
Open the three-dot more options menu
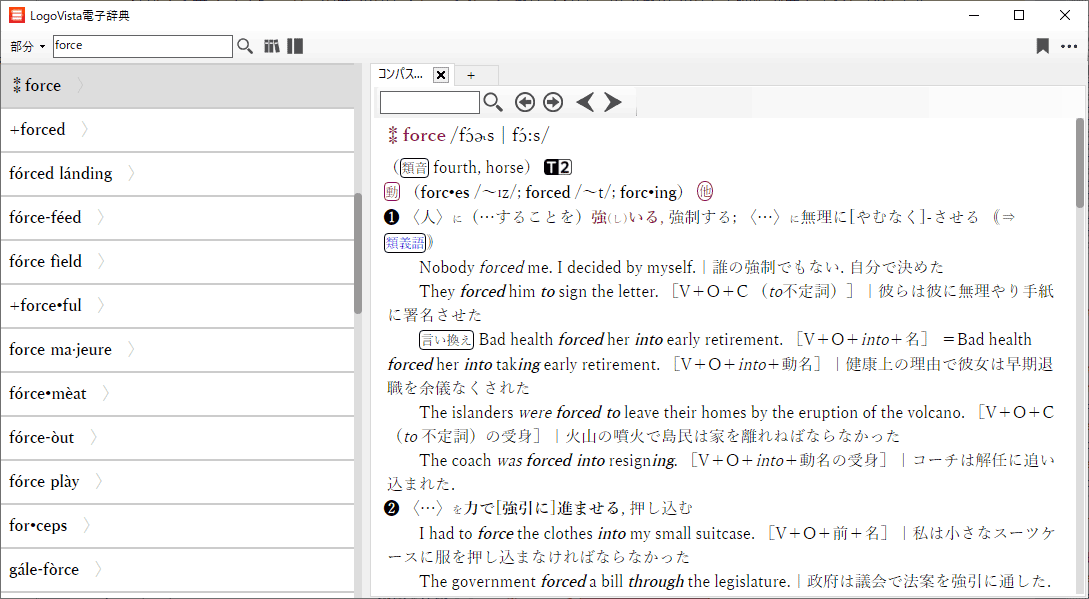(x=1069, y=46)
